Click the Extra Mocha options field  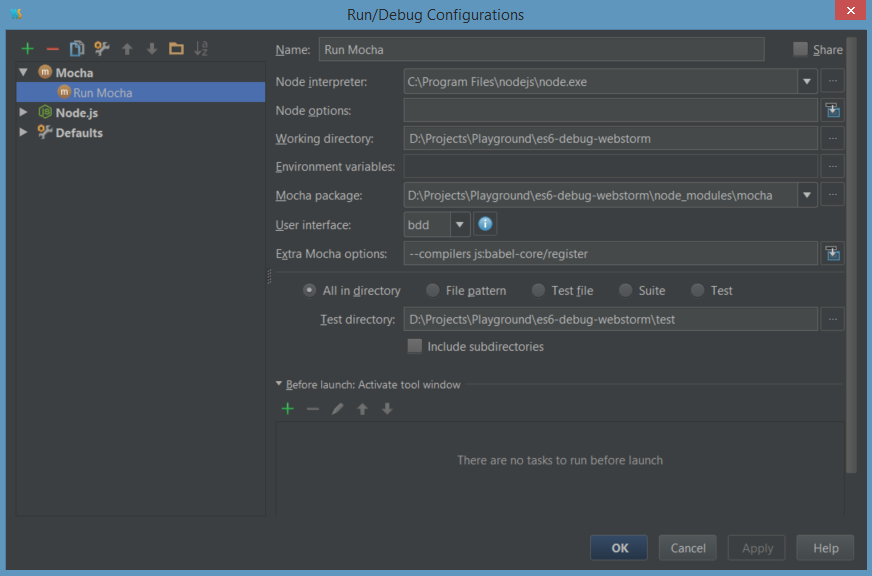click(x=610, y=254)
